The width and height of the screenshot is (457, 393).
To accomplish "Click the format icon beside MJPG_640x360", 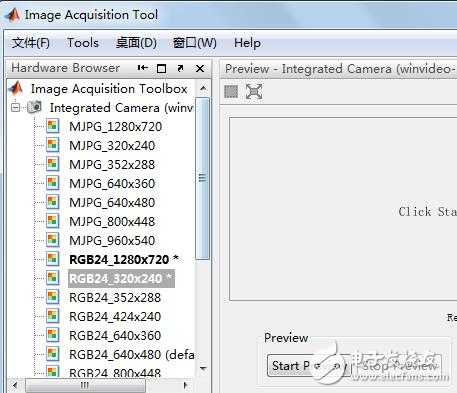I will pos(53,183).
